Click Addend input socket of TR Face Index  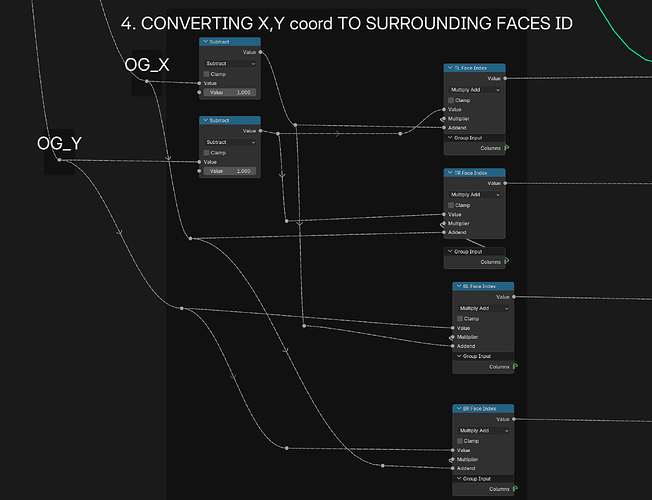point(444,232)
